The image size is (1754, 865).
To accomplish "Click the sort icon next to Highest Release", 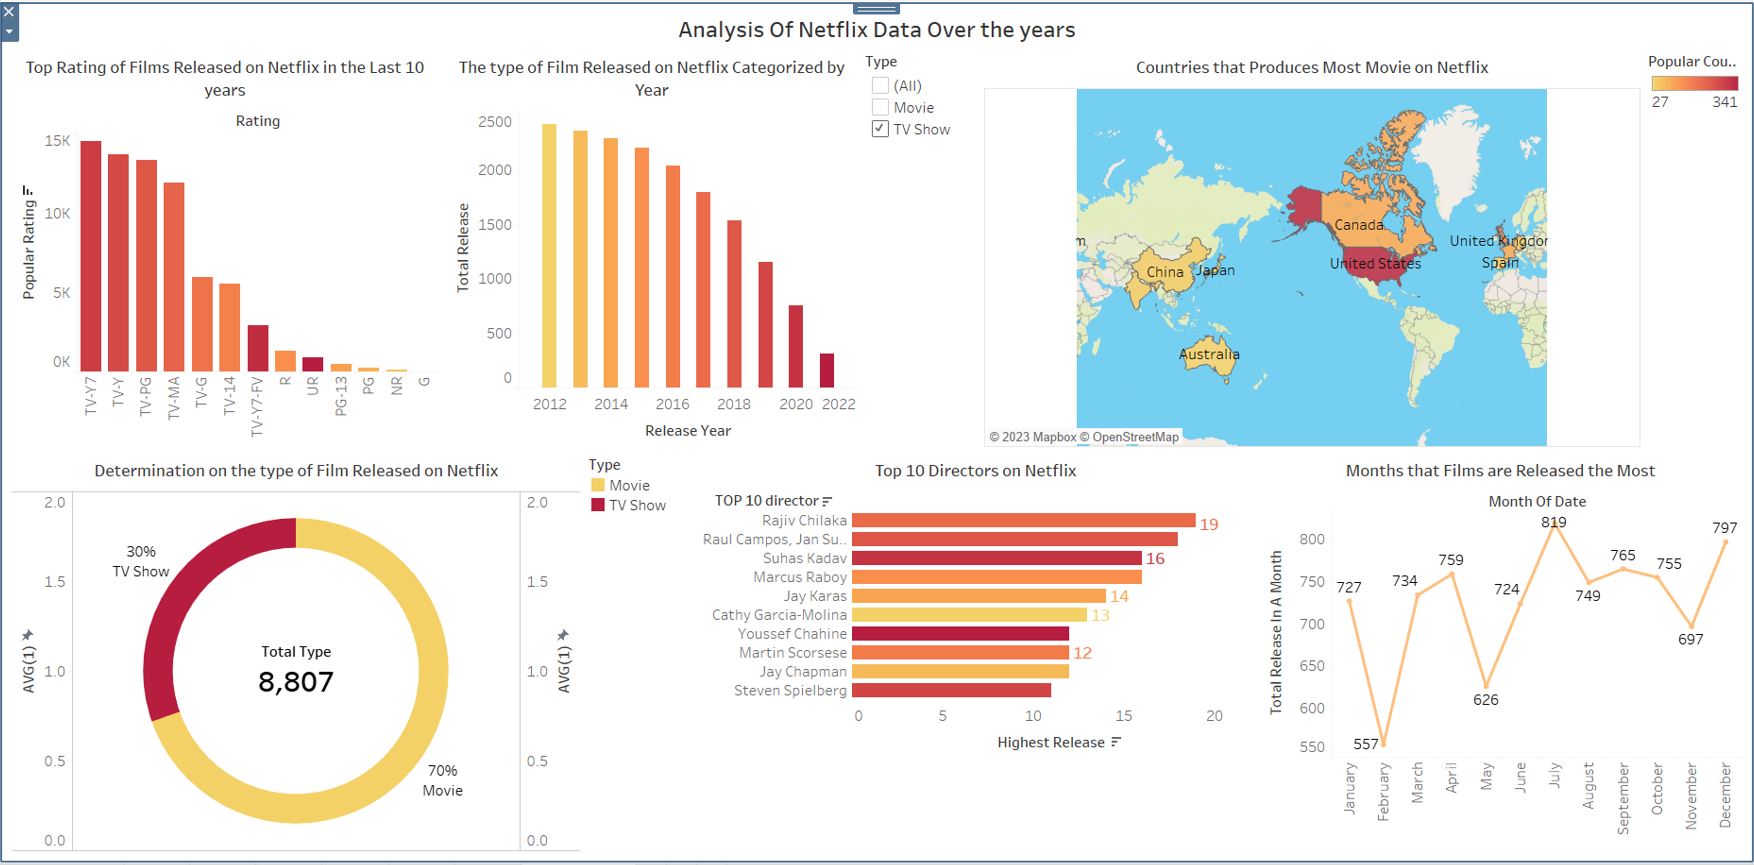I will 1115,742.
